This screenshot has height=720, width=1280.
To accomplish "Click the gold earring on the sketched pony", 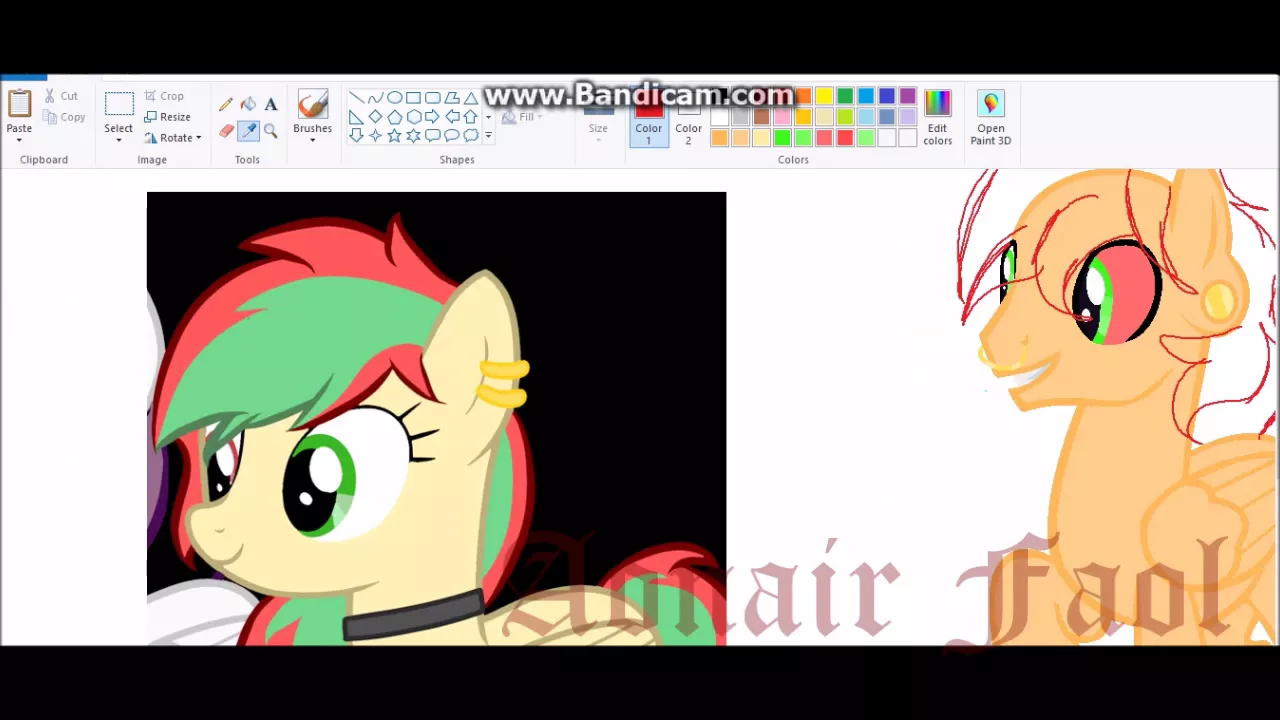I will click(x=1218, y=301).
